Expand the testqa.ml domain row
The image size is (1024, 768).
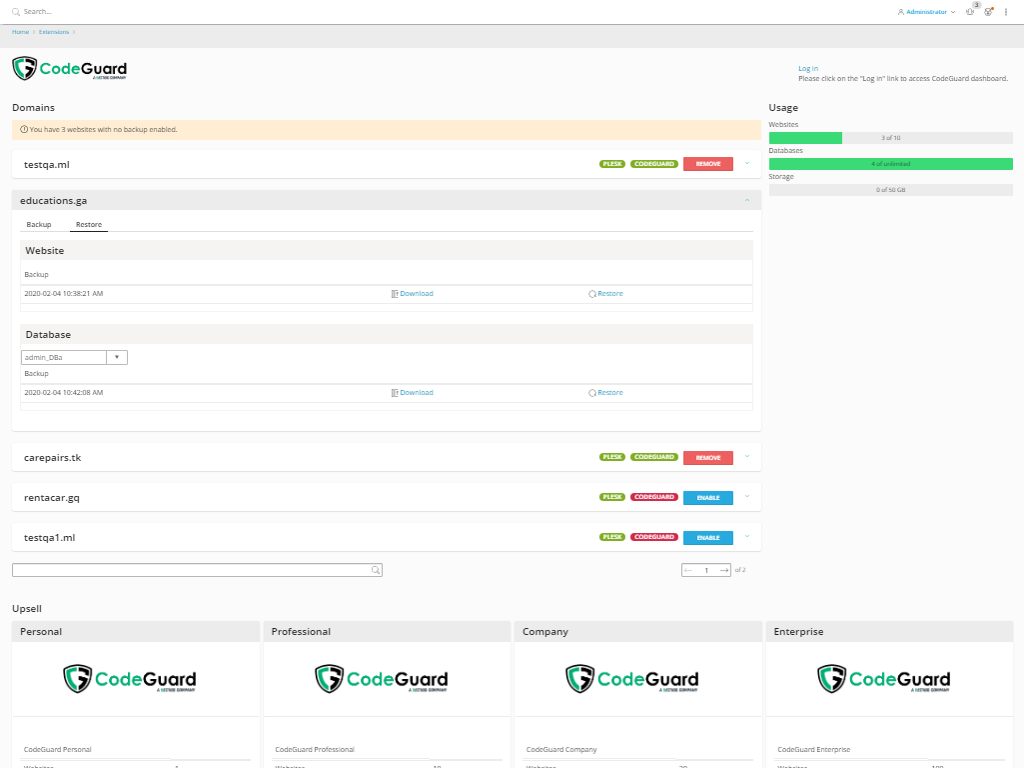pos(746,163)
